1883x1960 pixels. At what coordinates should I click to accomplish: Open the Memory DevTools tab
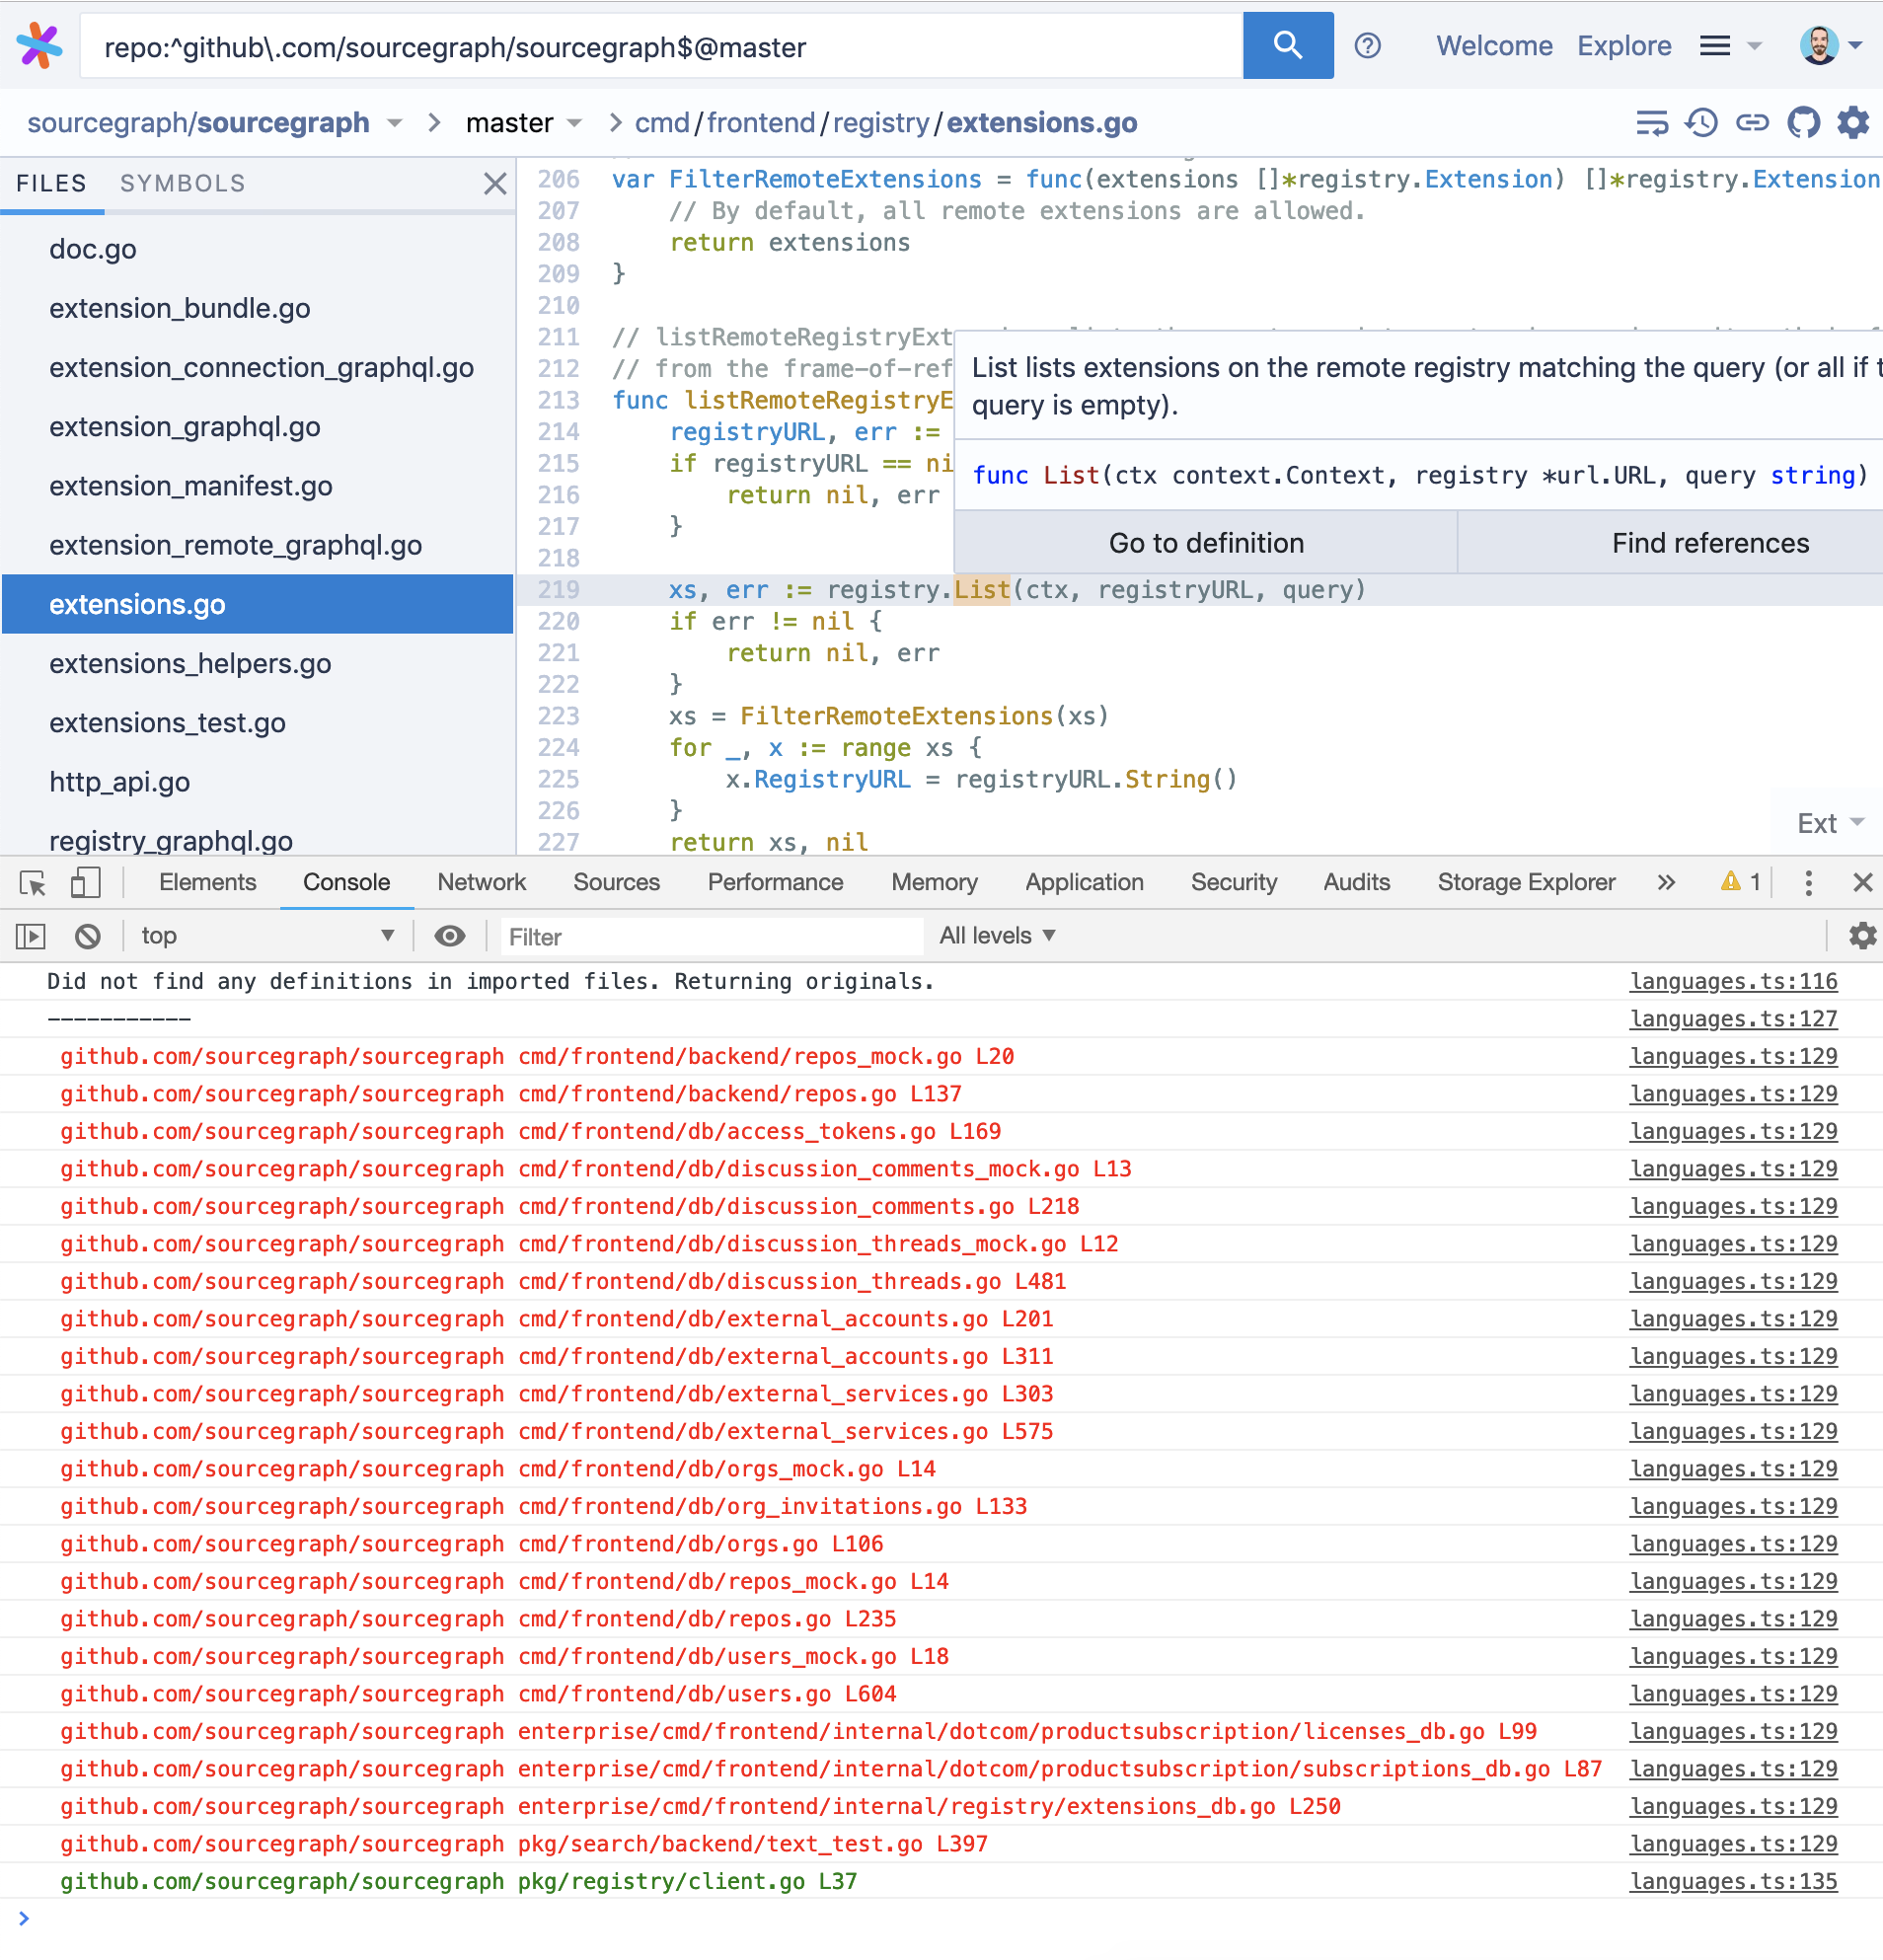coord(935,883)
